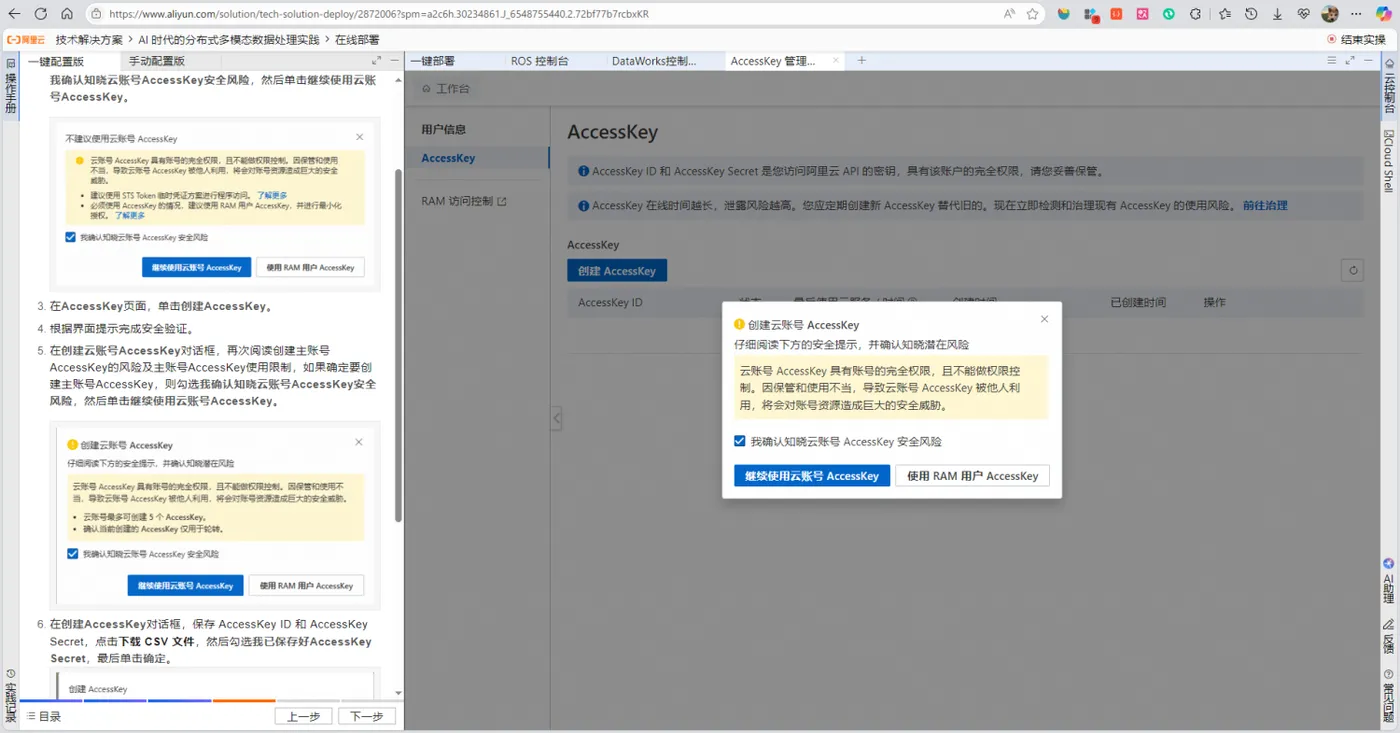Collapse the sidebar with the left chevron handle
This screenshot has height=733, width=1400.
pos(557,418)
